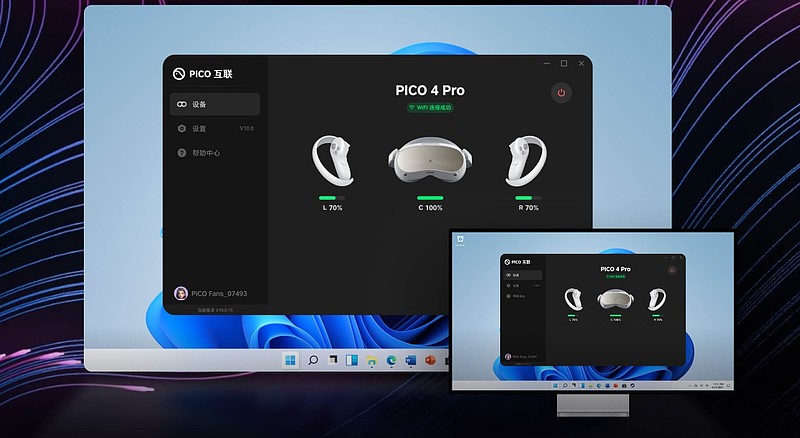Click the user avatar on the small monitor window
800x438 pixels.
tap(508, 356)
